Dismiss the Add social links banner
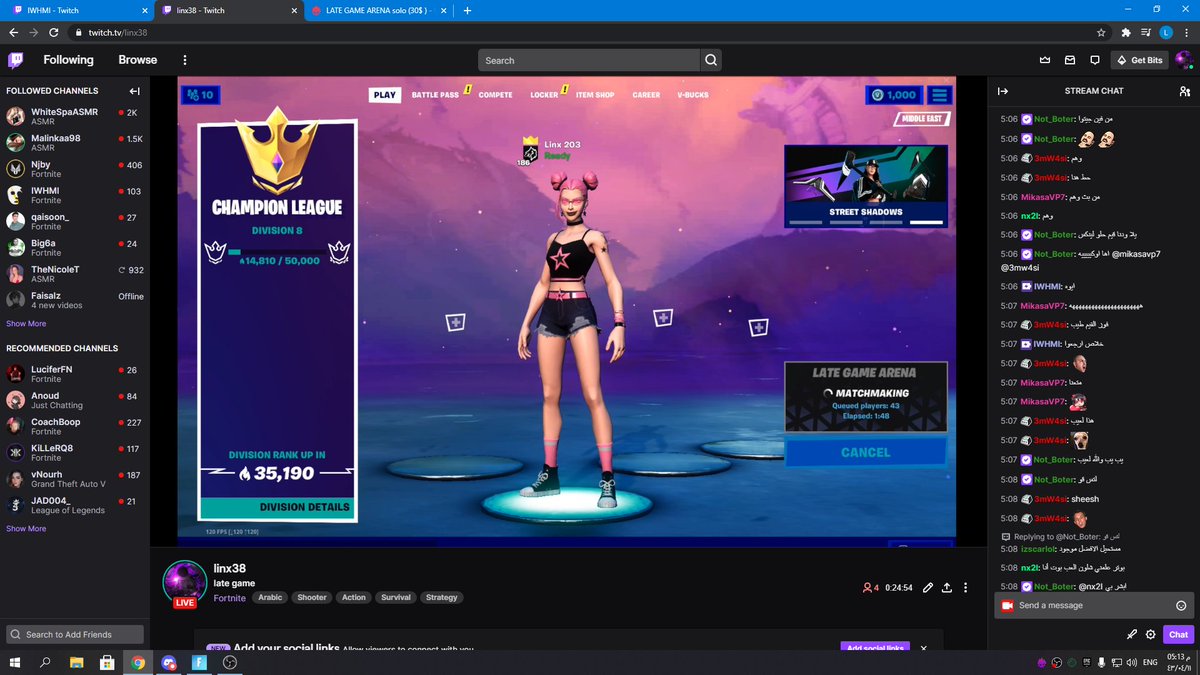The width and height of the screenshot is (1200, 675). (x=923, y=648)
